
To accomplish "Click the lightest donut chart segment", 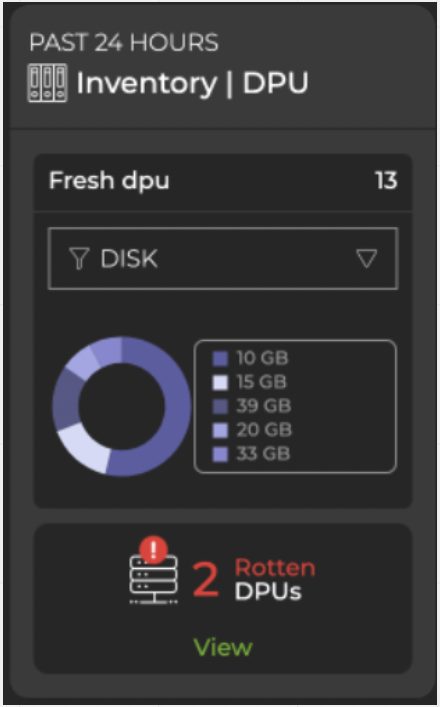I will click(x=85, y=446).
